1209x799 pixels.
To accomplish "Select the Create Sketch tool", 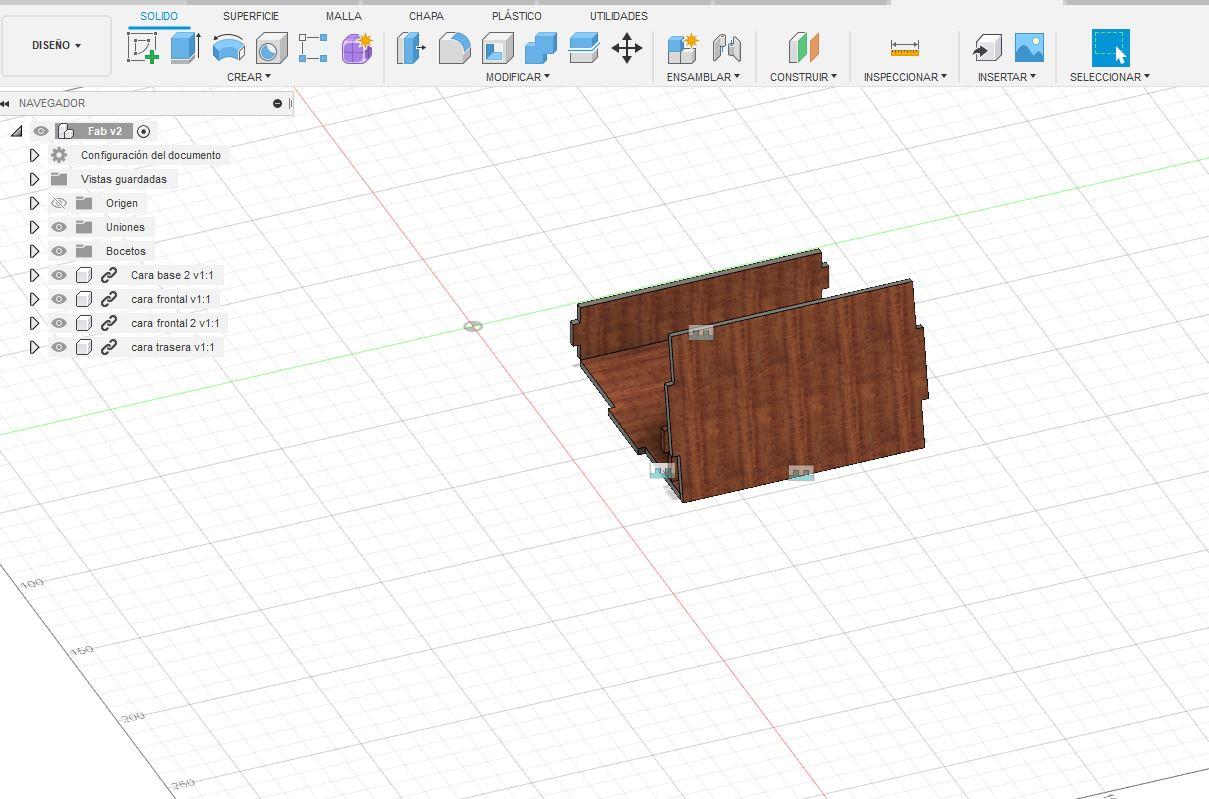I will point(143,47).
